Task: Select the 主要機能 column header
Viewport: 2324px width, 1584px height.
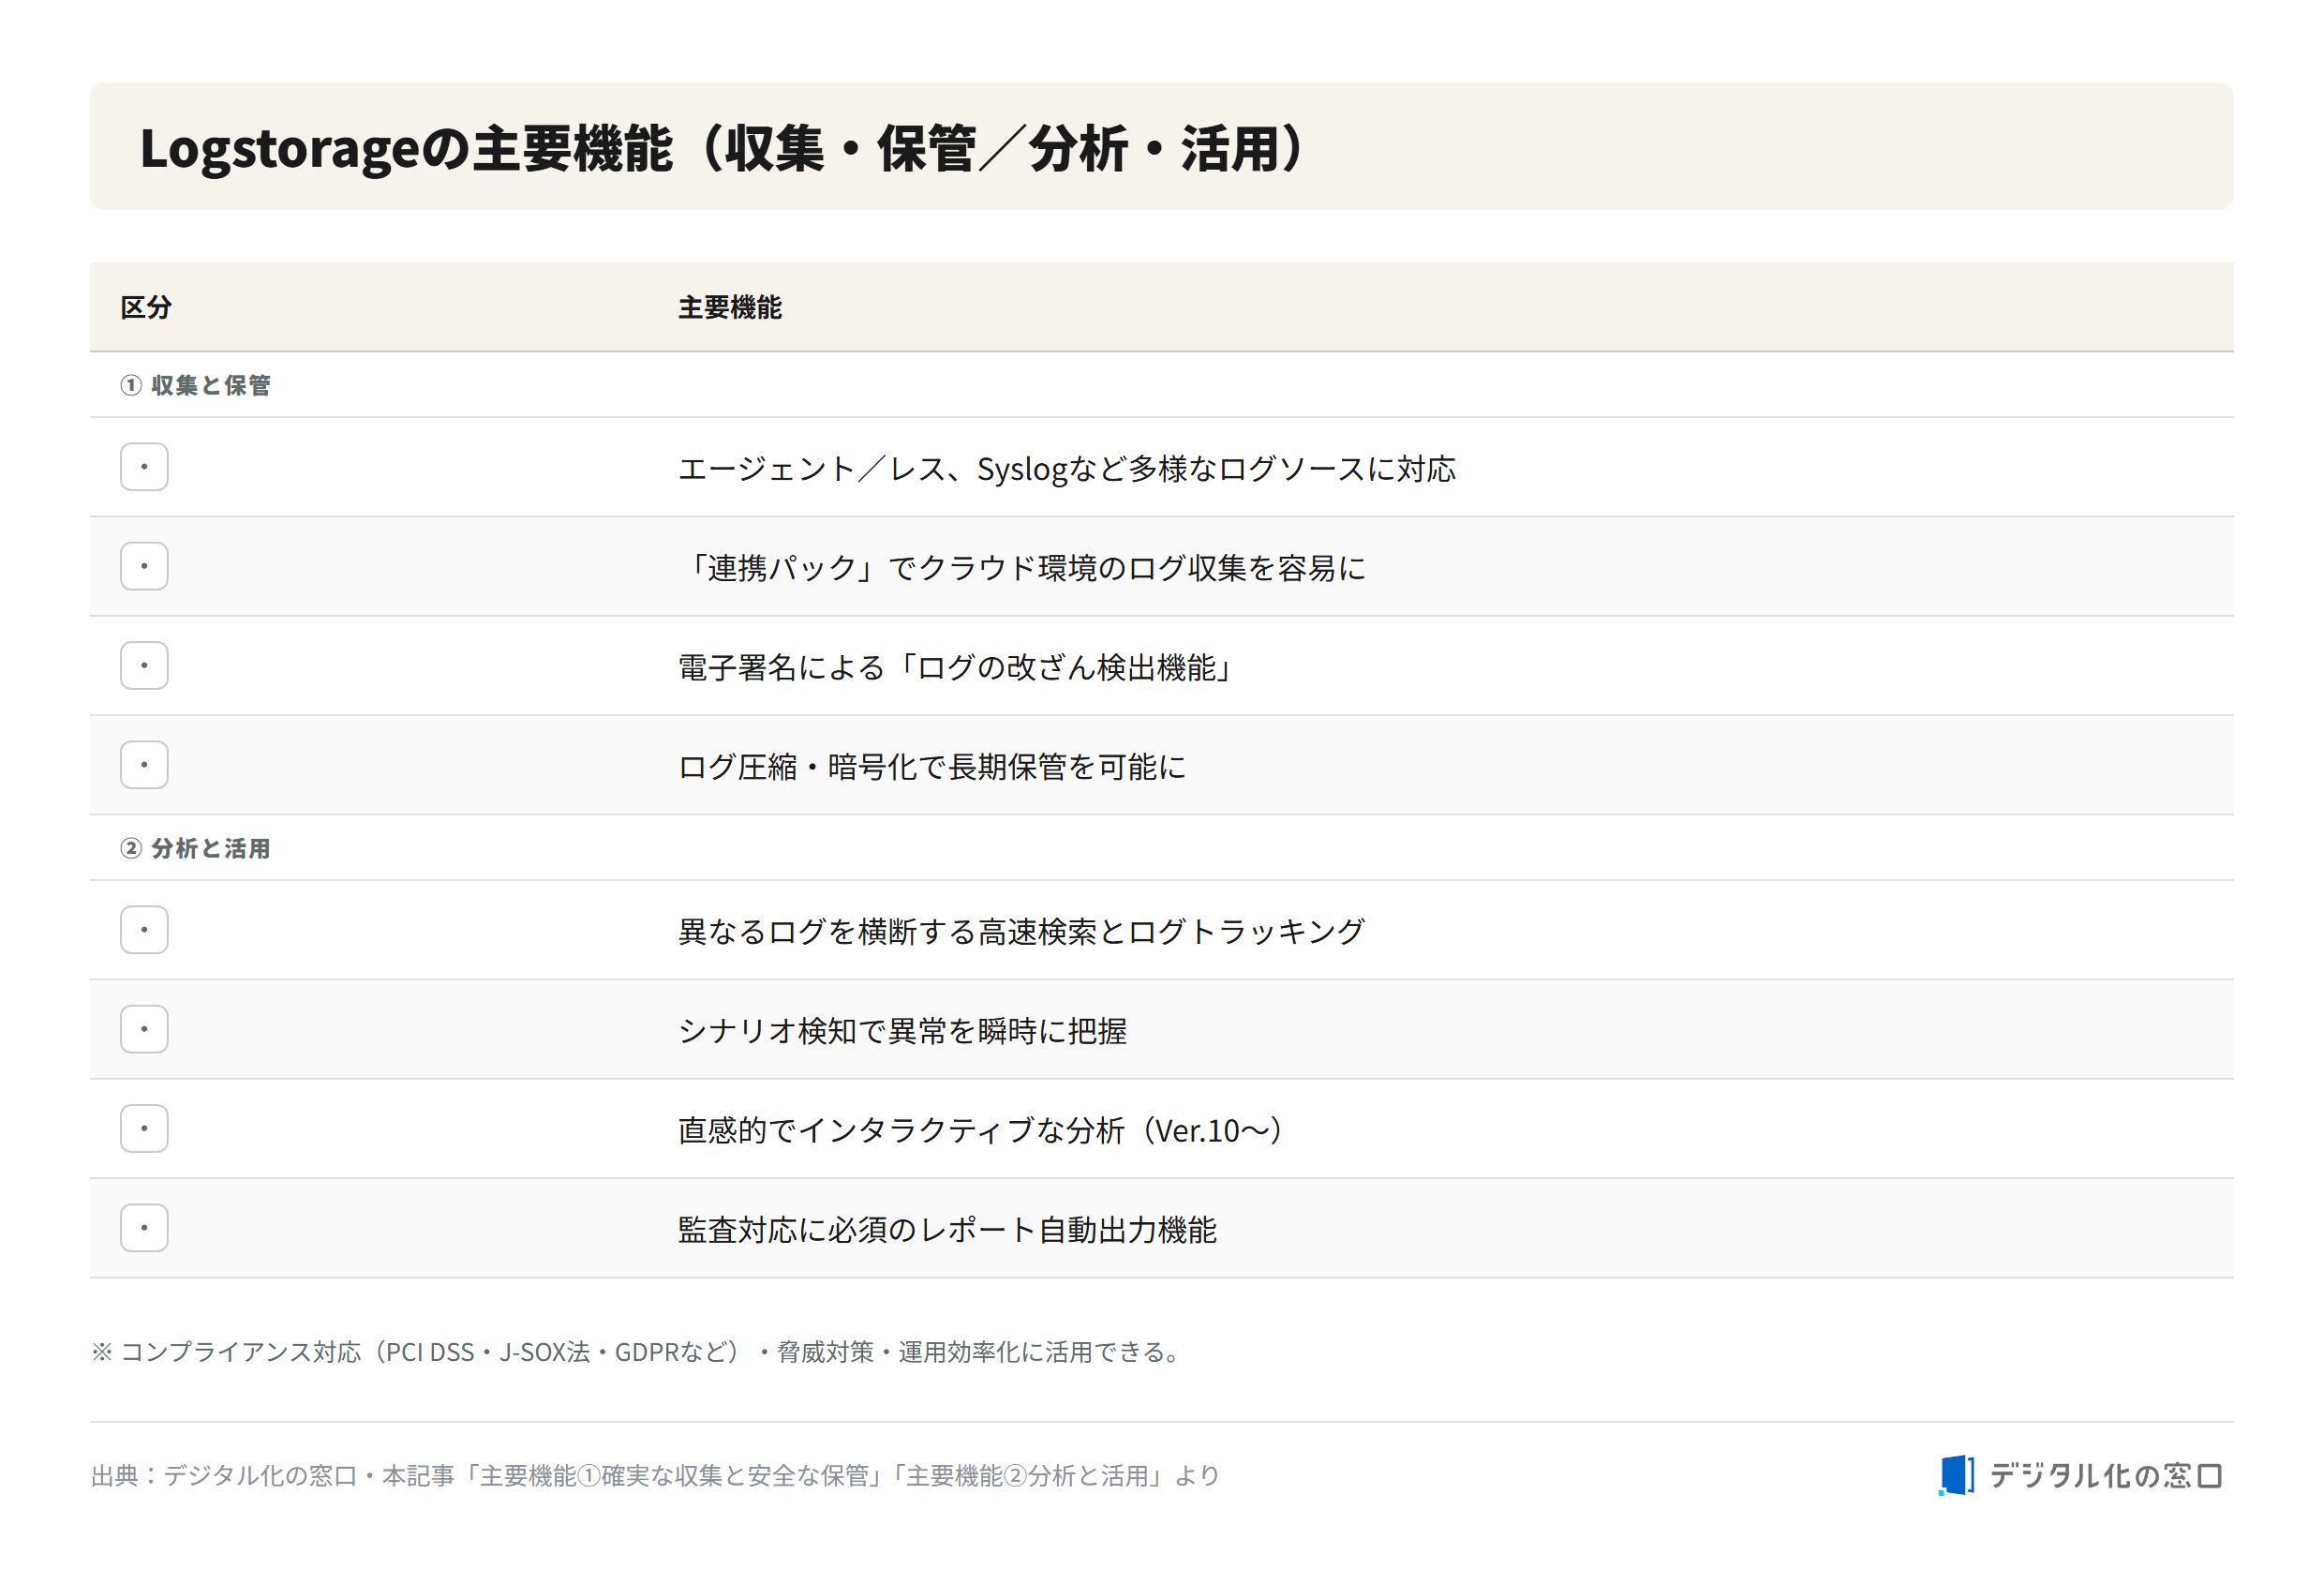Action: coord(730,308)
